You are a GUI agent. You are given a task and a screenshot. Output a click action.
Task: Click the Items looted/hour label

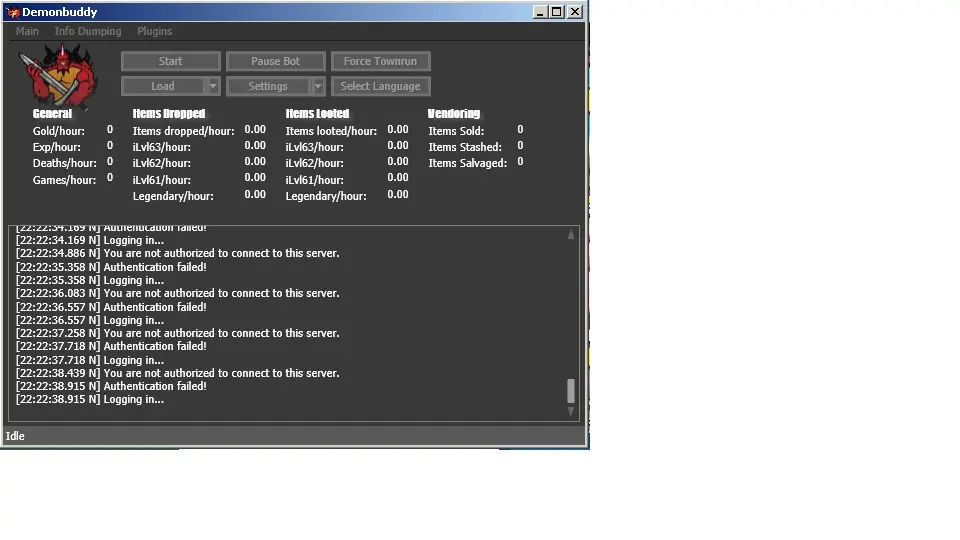pos(331,131)
